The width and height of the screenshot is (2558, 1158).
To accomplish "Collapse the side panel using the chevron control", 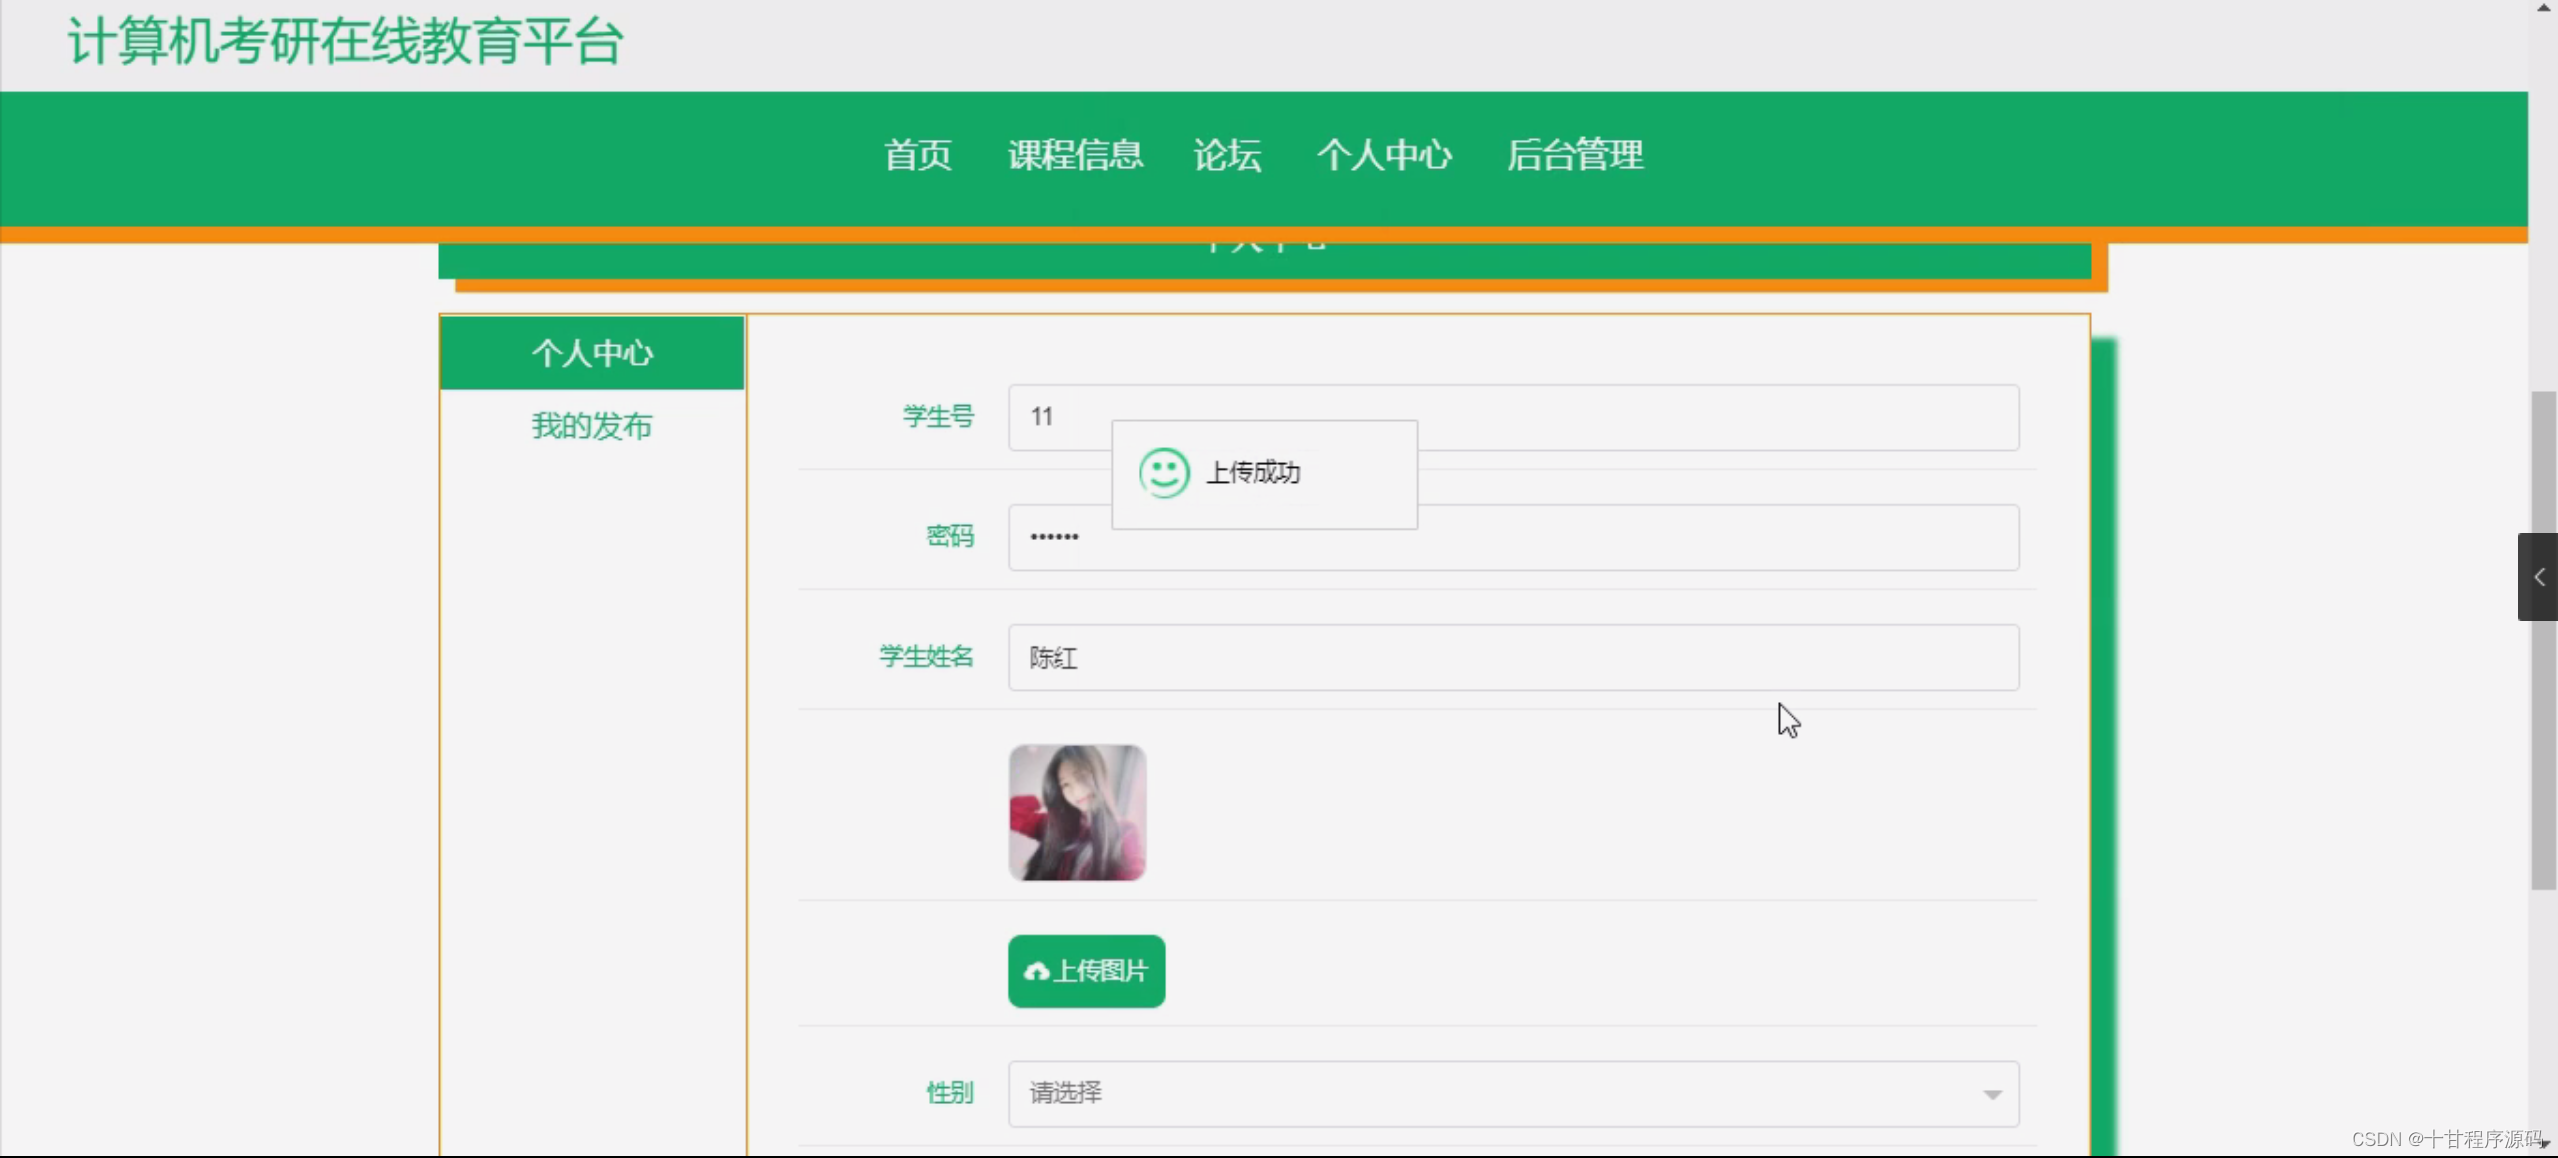I will 2538,577.
